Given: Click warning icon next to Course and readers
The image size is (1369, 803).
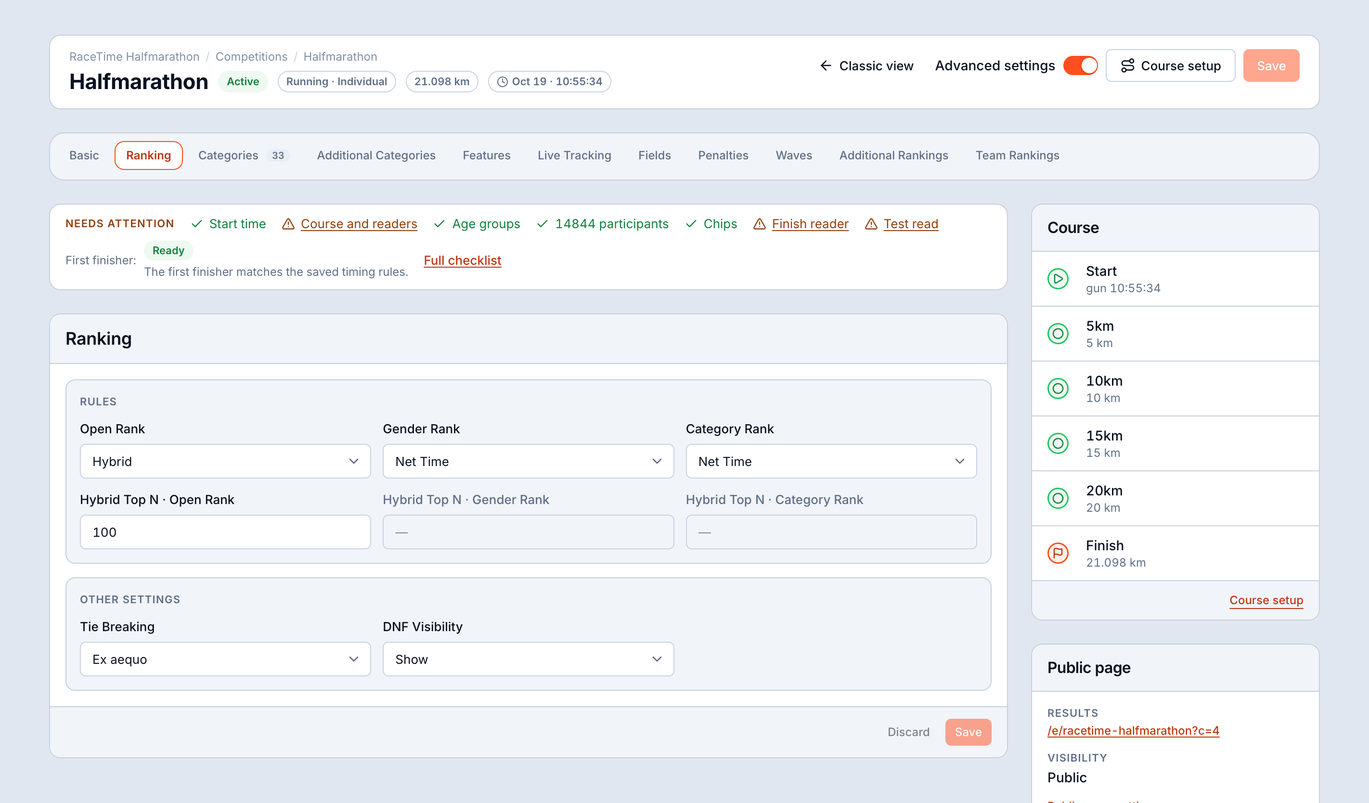Looking at the screenshot, I should (x=288, y=224).
